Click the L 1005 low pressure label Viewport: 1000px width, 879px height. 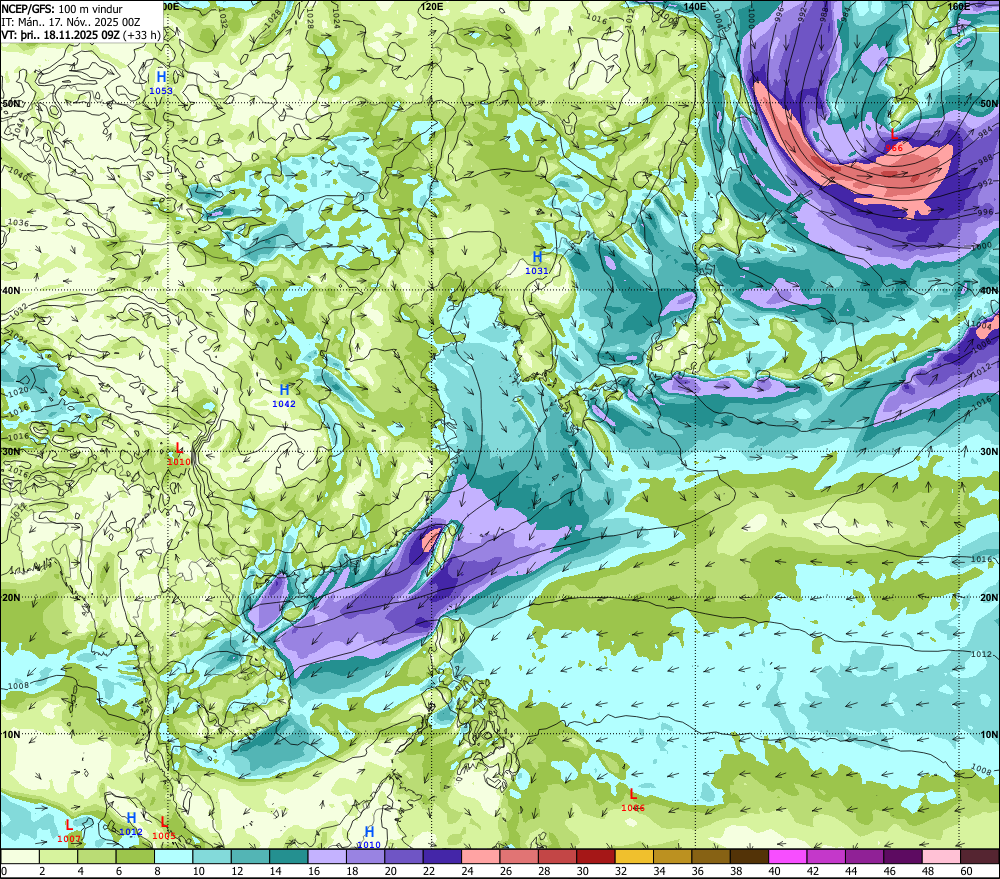click(164, 828)
